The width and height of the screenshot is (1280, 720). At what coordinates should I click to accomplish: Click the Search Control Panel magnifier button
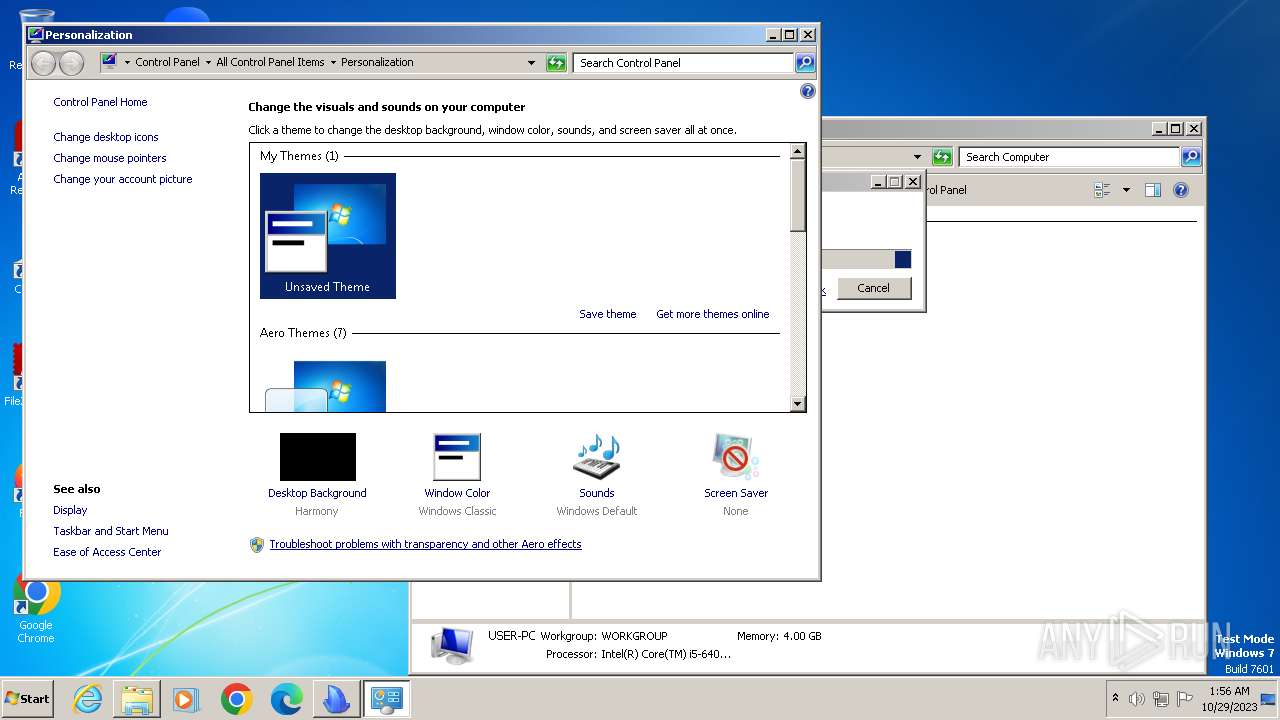pyautogui.click(x=805, y=62)
